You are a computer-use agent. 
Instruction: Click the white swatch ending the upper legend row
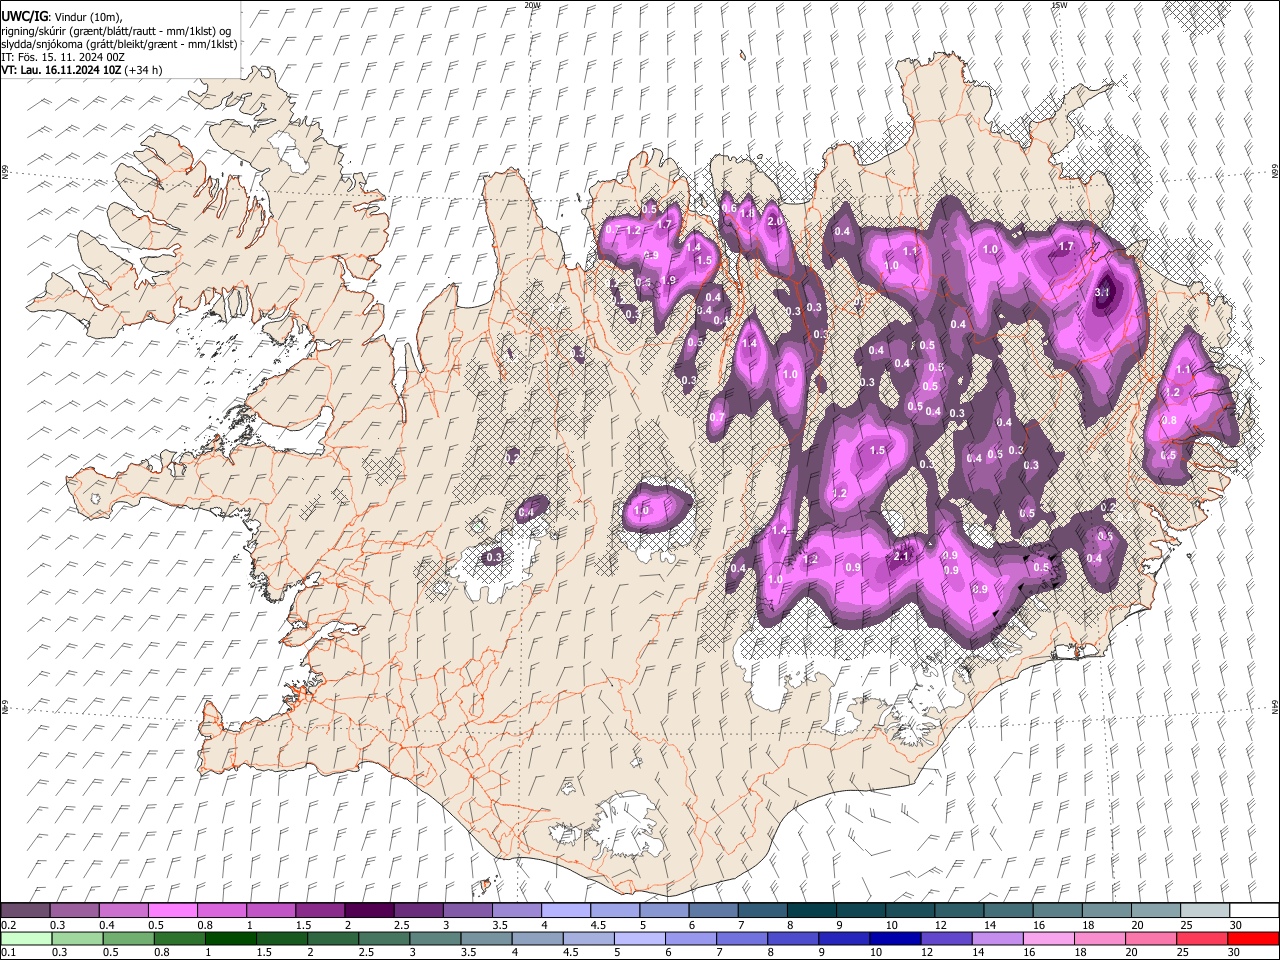(x=1254, y=910)
